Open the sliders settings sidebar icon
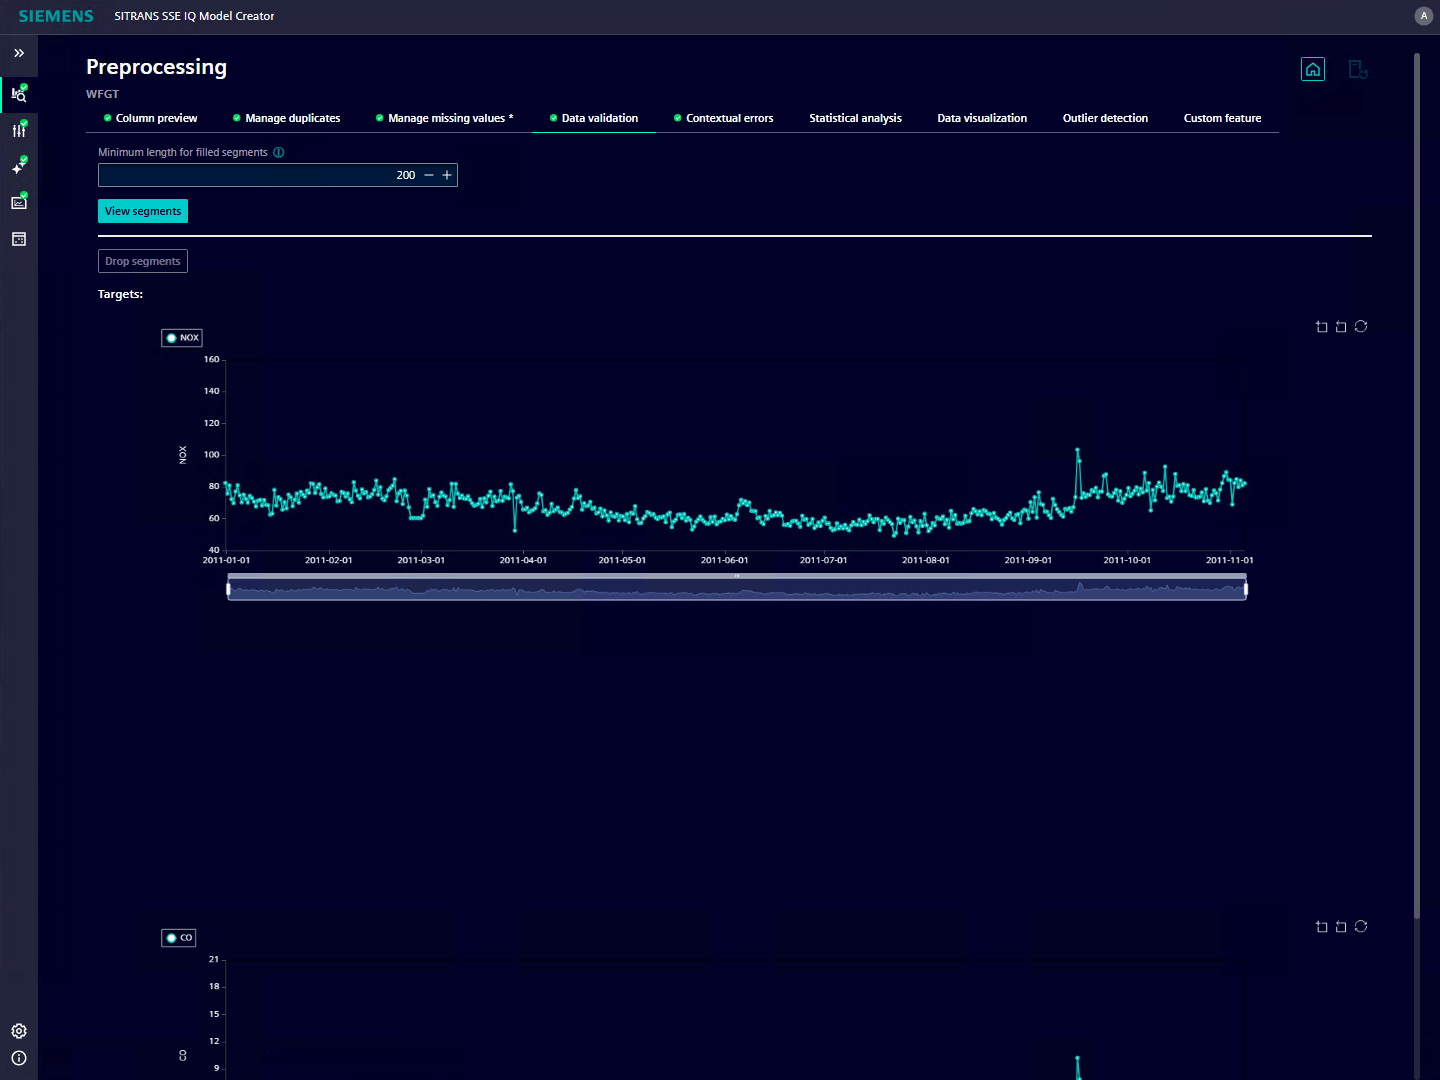1440x1080 pixels. (19, 130)
